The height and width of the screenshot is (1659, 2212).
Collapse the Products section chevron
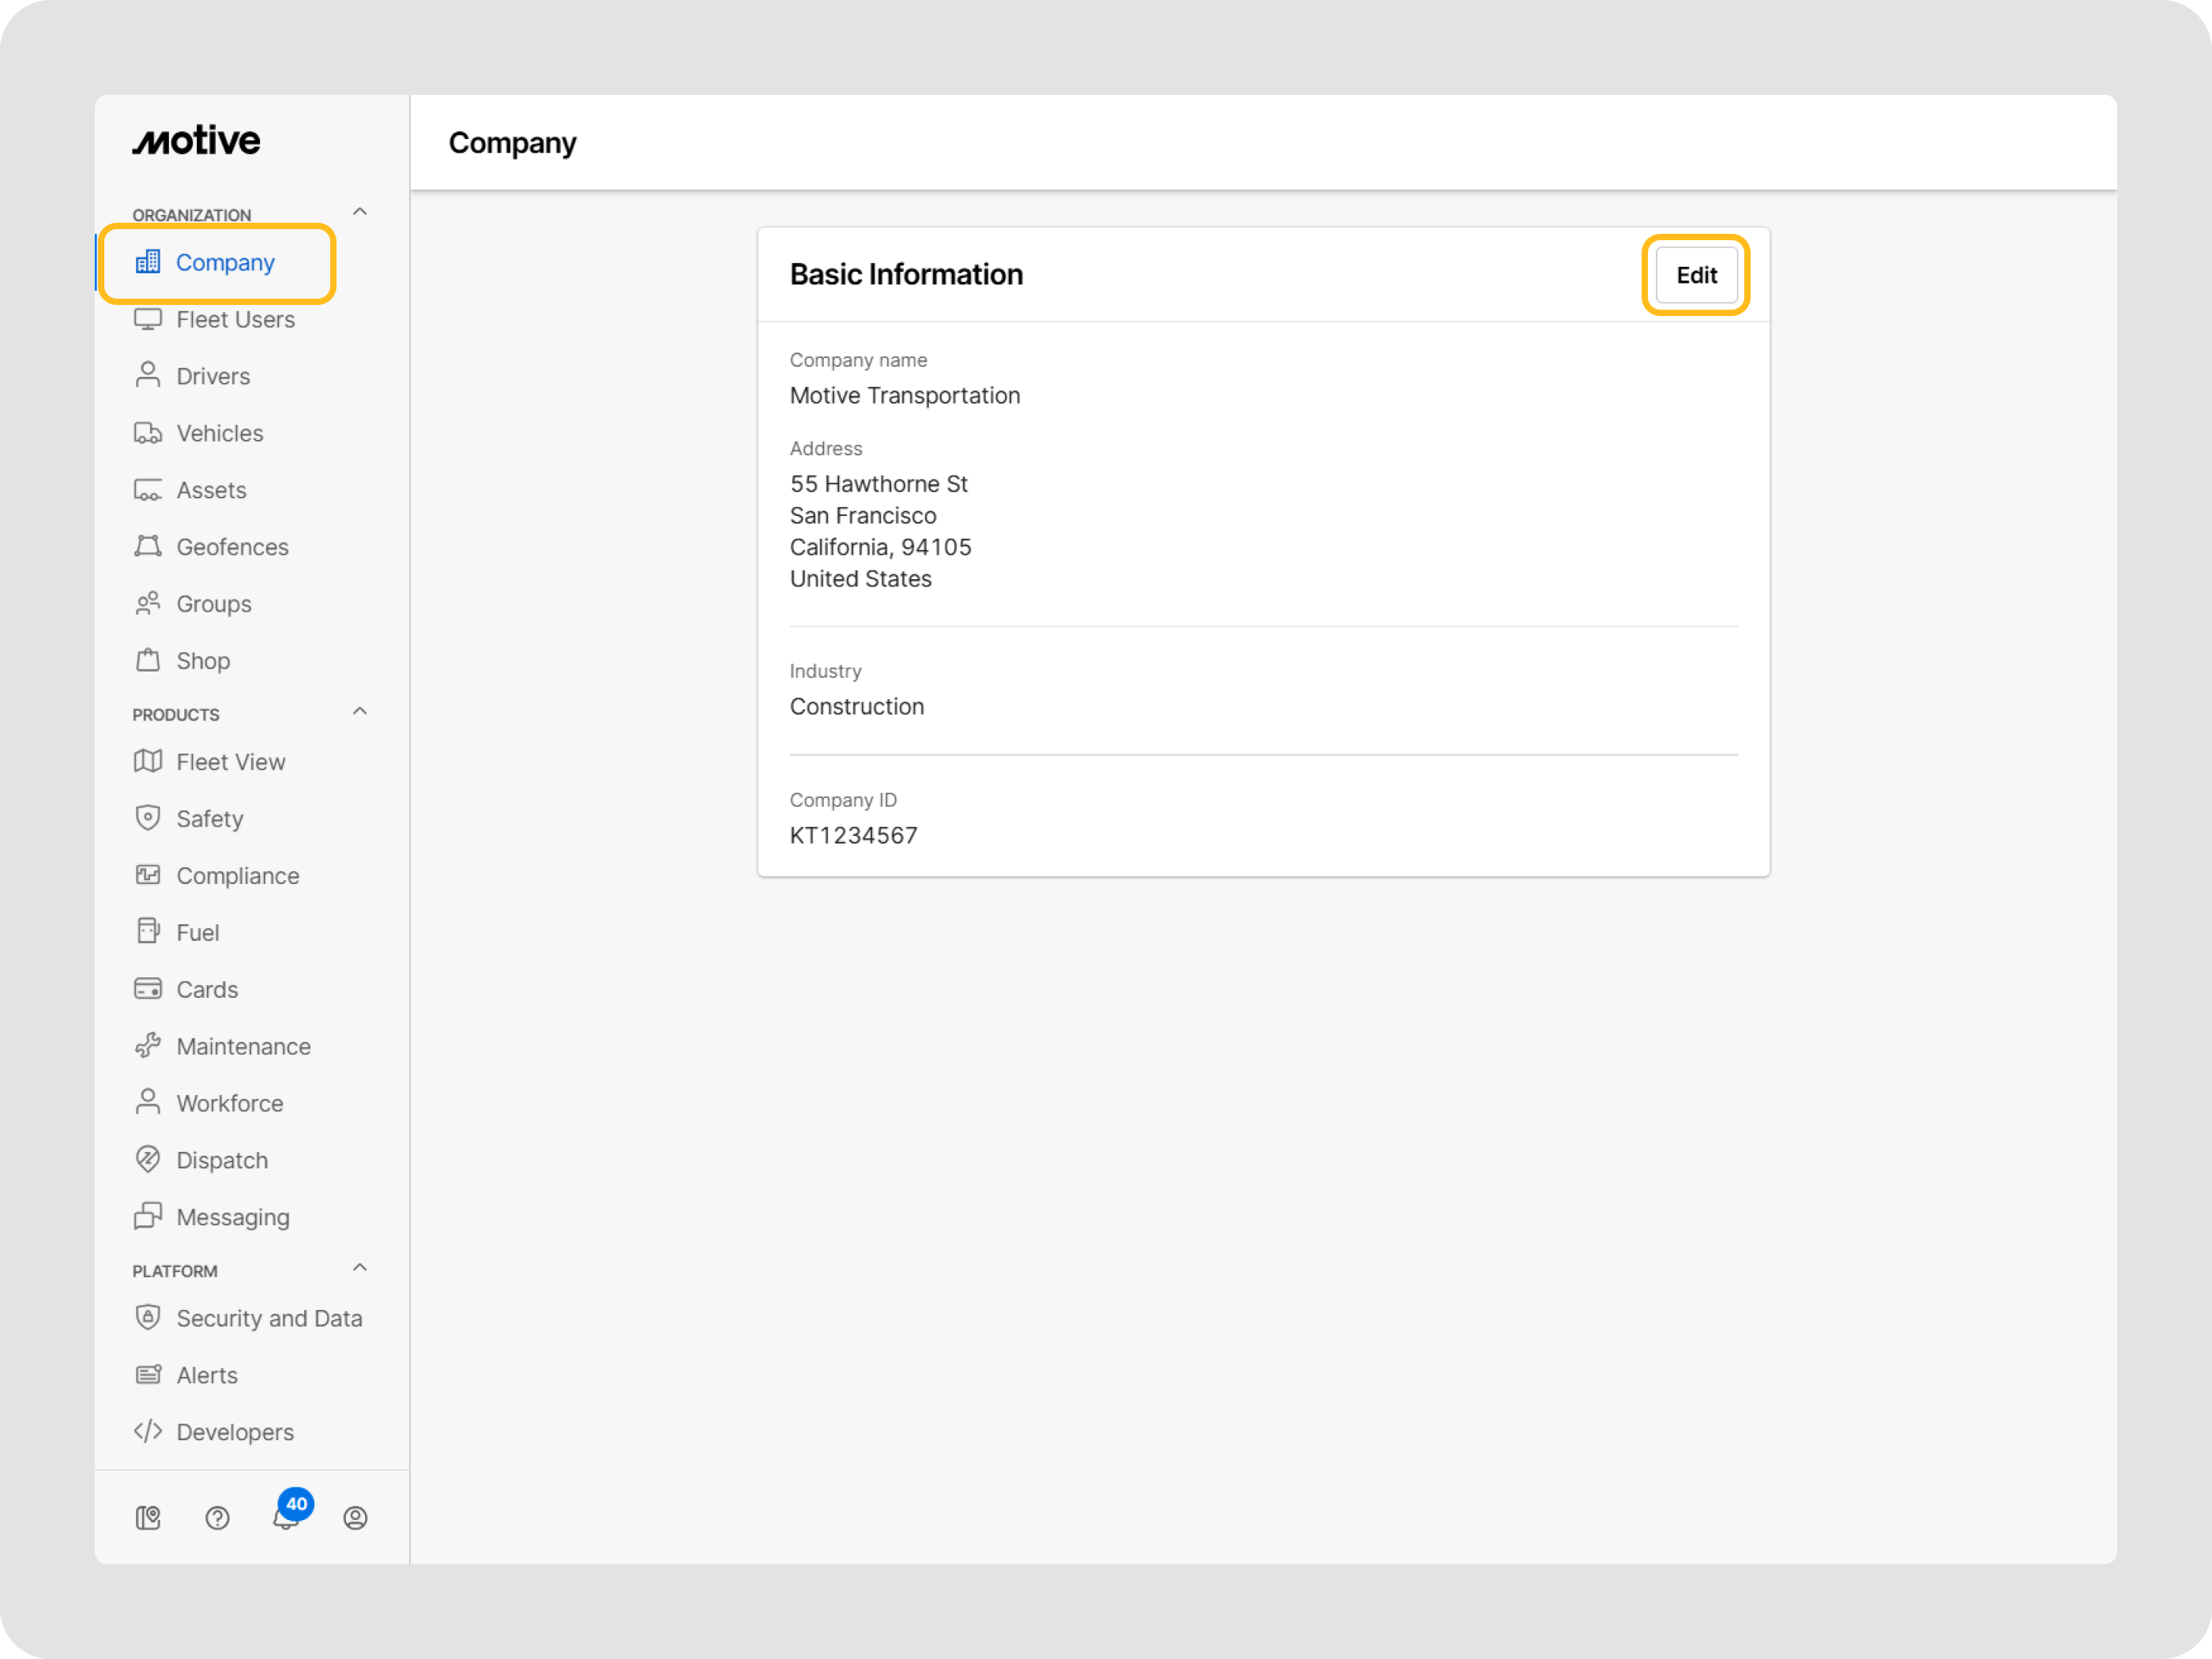point(360,711)
